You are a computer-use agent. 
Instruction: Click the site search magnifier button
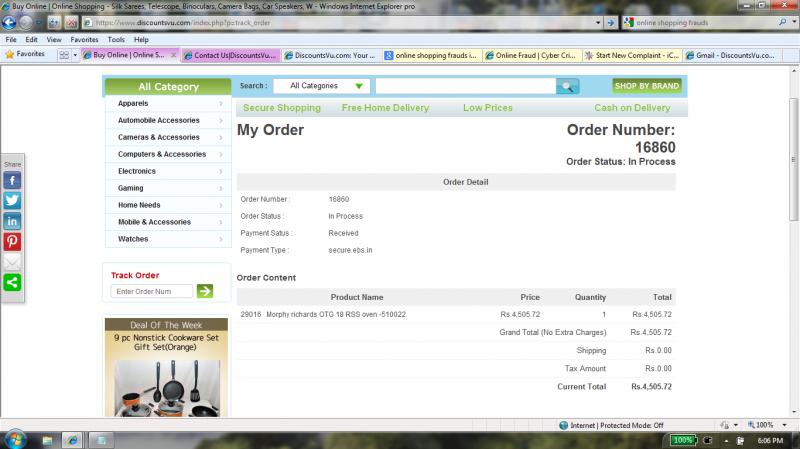(567, 86)
